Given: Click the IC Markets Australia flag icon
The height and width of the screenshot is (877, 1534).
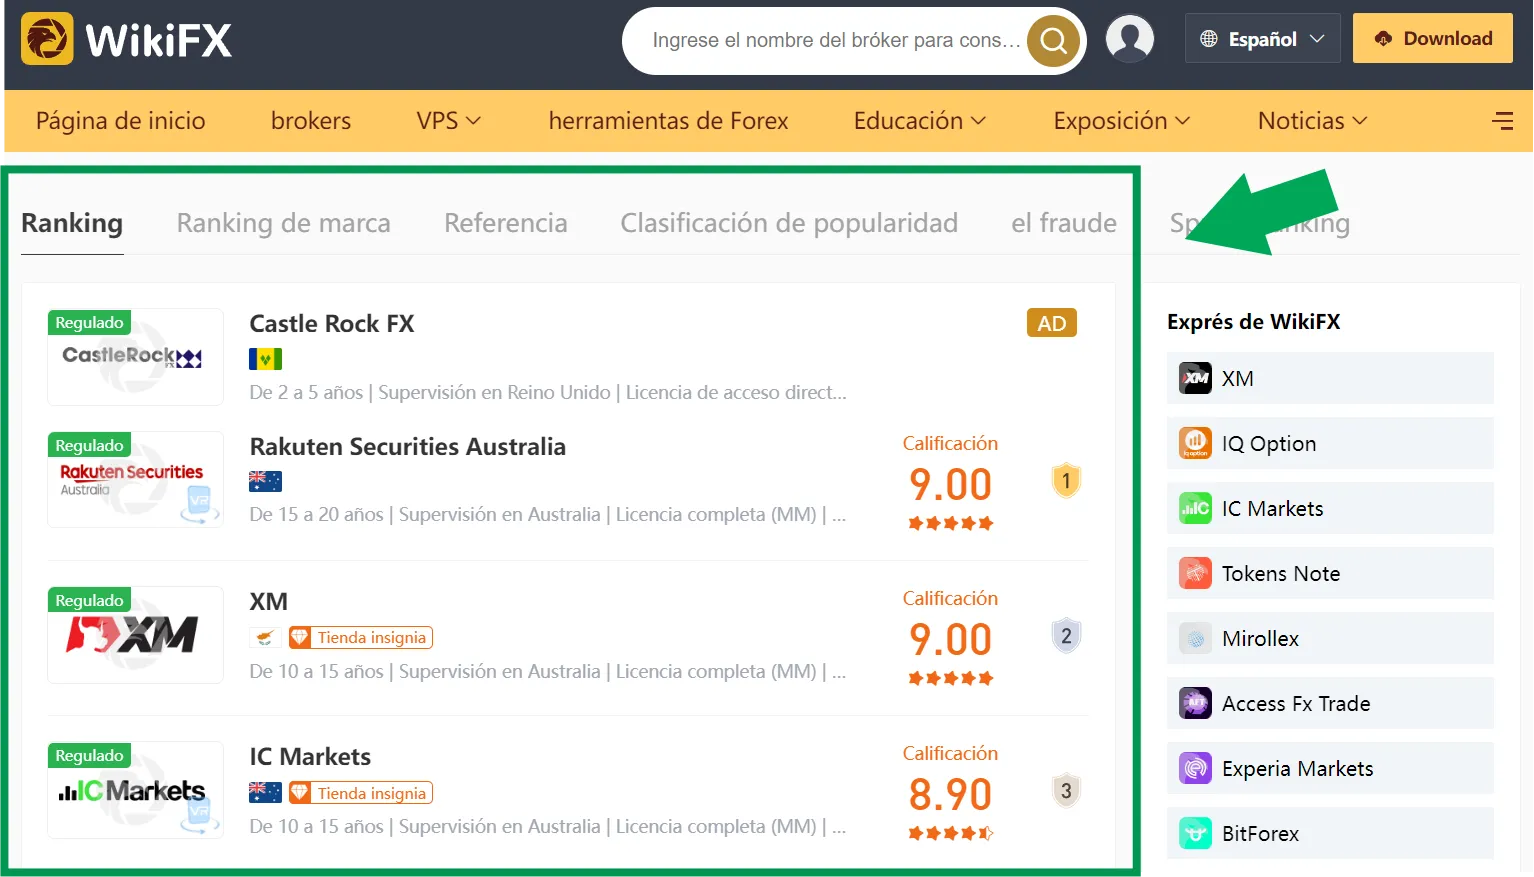Looking at the screenshot, I should (x=265, y=792).
